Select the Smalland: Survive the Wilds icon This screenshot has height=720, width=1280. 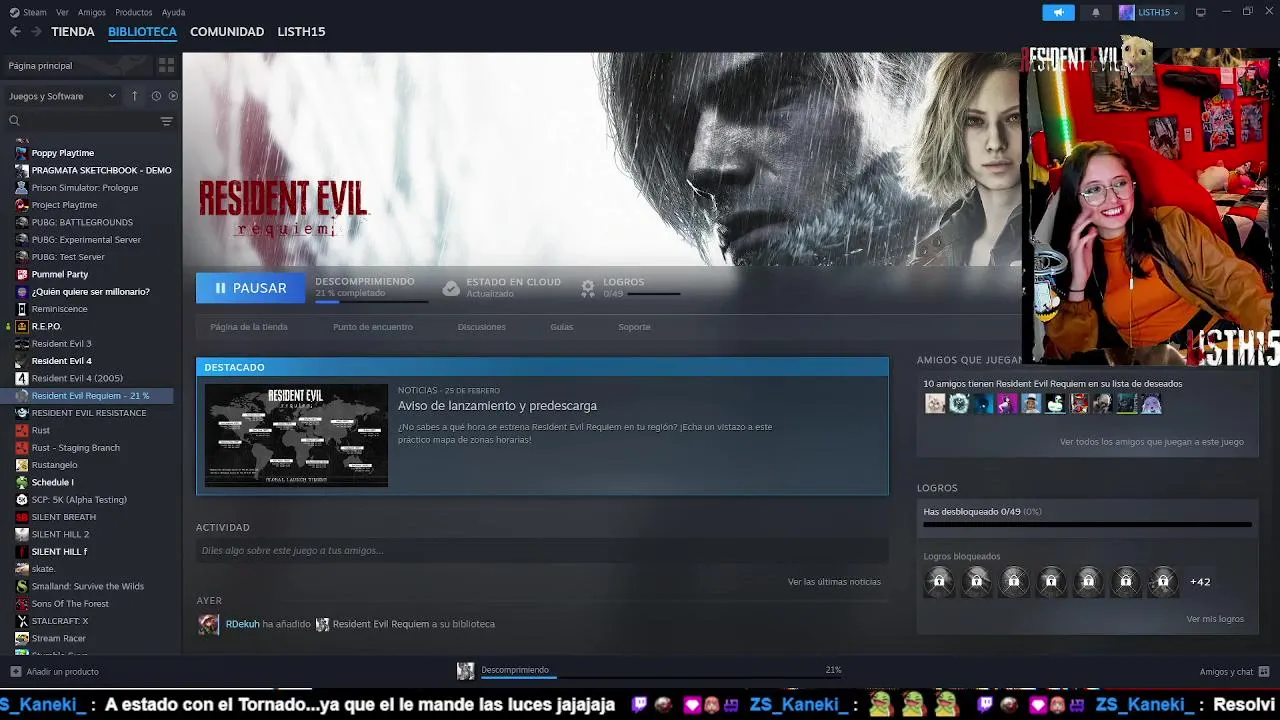point(22,586)
